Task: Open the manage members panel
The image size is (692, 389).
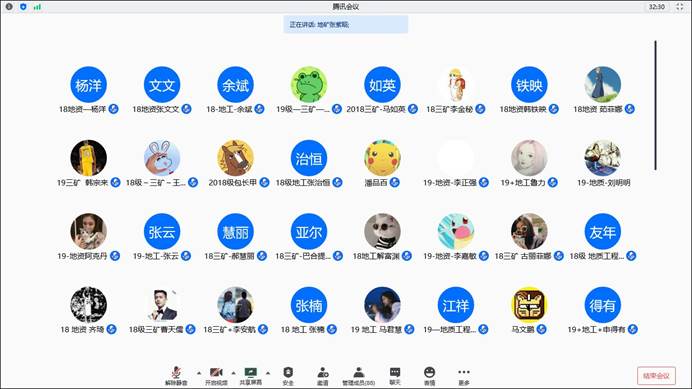Action: click(x=359, y=376)
